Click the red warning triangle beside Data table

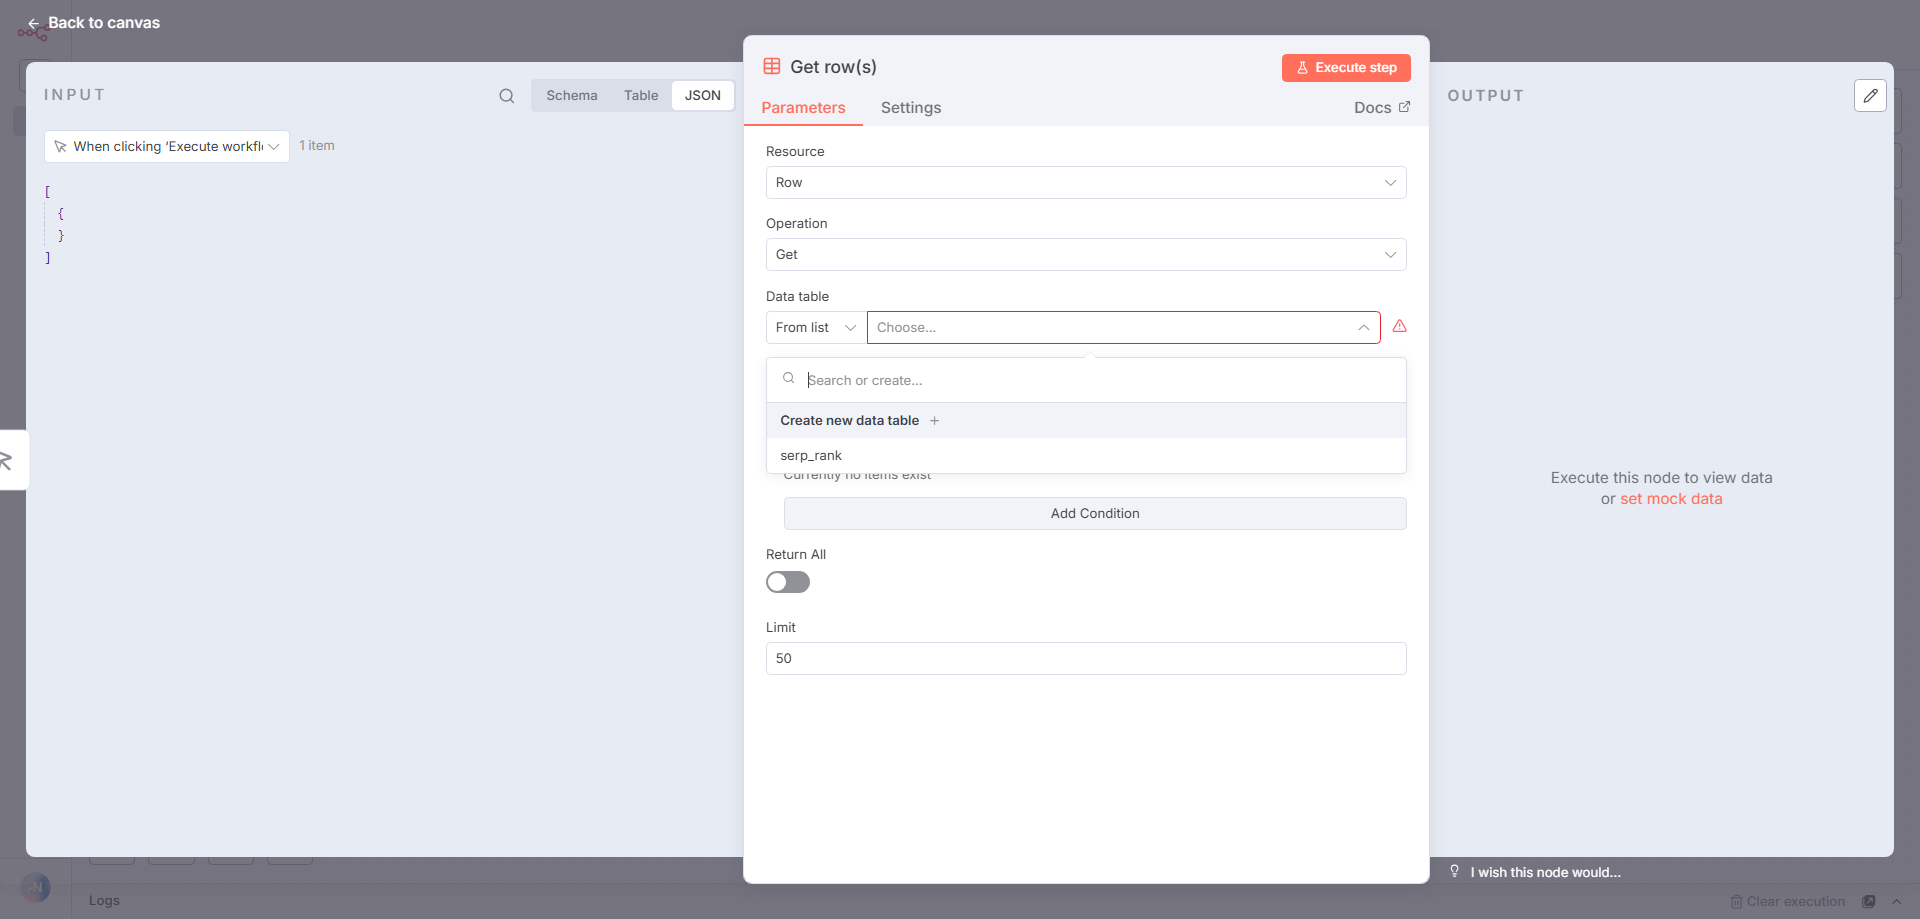click(1399, 327)
